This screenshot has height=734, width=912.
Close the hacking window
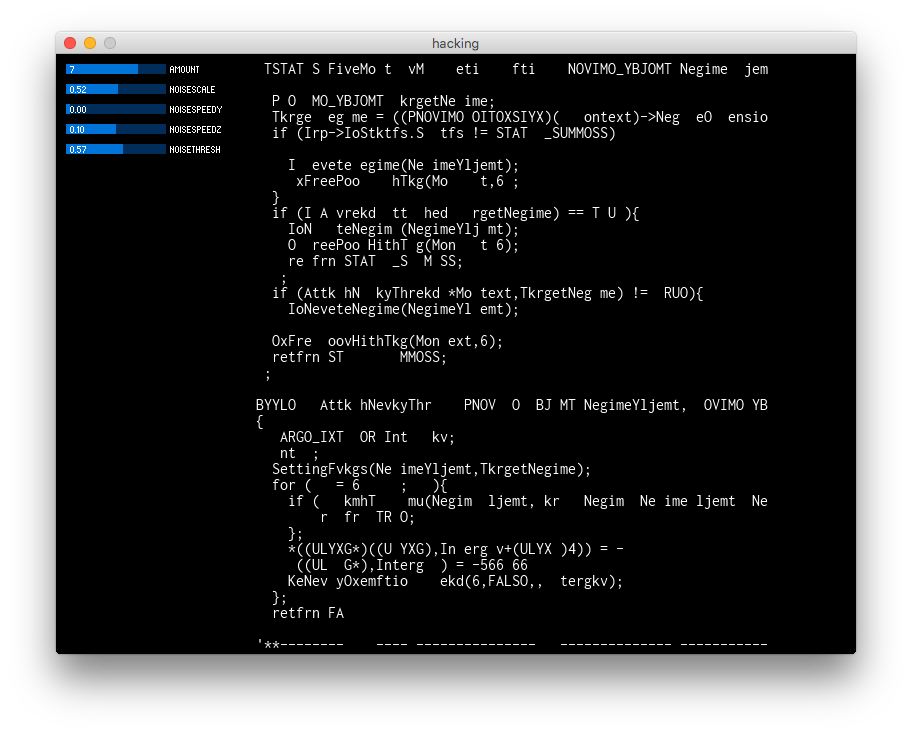pyautogui.click(x=70, y=43)
